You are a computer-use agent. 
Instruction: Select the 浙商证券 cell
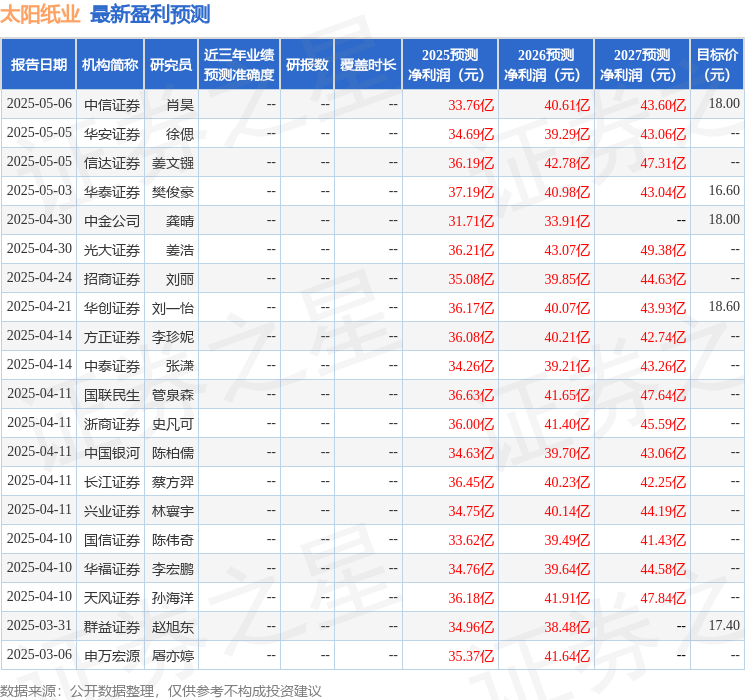tap(112, 424)
